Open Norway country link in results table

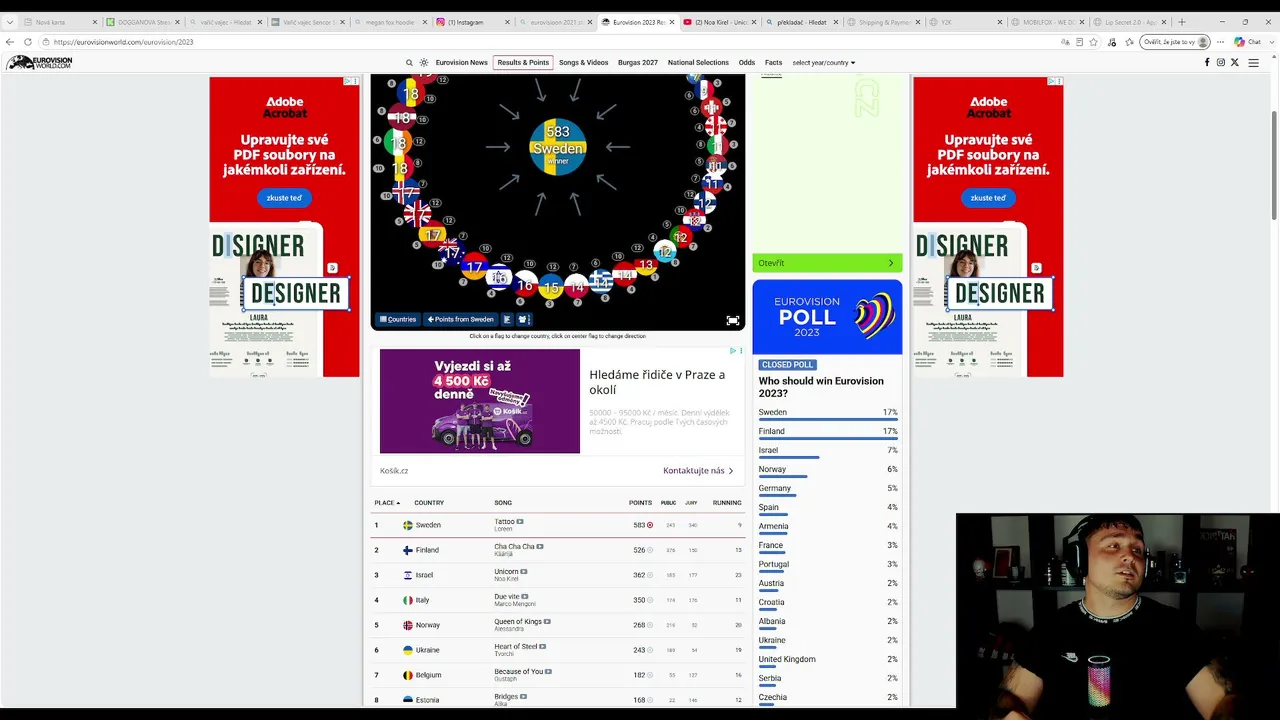[x=428, y=625]
